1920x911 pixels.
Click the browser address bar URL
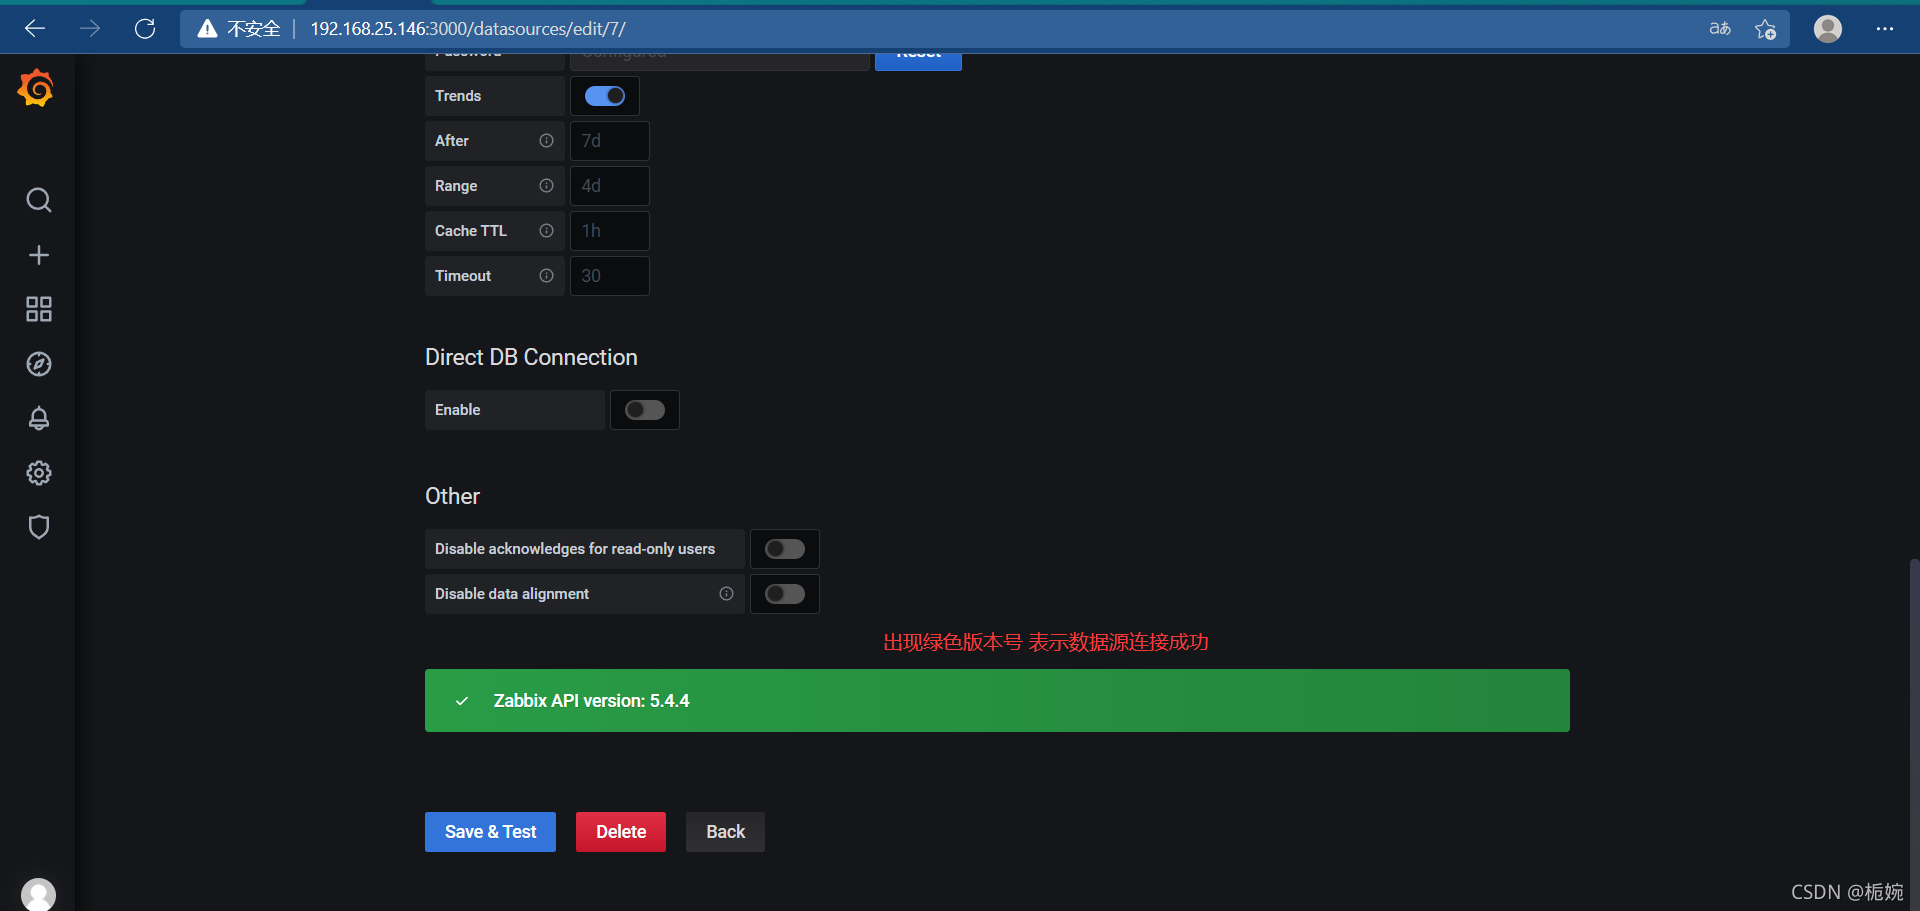pos(468,29)
